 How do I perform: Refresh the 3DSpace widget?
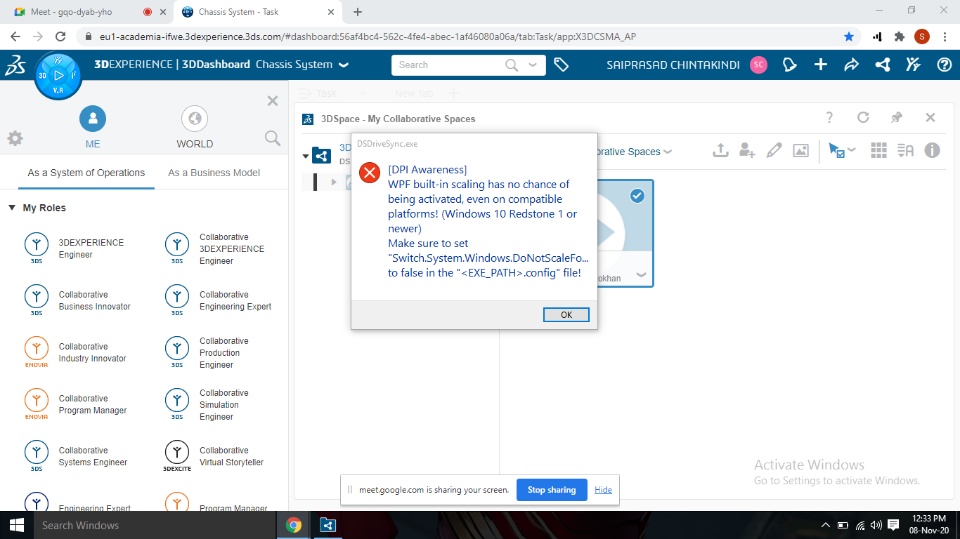click(863, 118)
